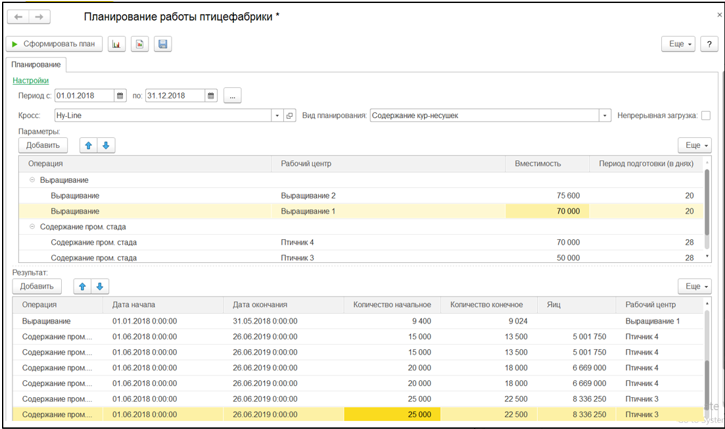
Task: Select 31.05.2018 0:00:00 end date cell
Action: pyautogui.click(x=283, y=321)
